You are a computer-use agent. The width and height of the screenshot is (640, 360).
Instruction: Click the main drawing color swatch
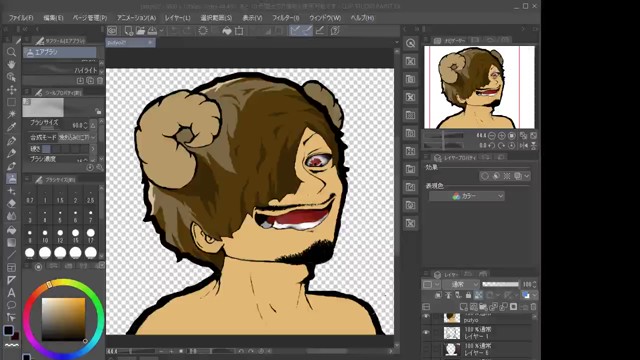click(x=8, y=330)
